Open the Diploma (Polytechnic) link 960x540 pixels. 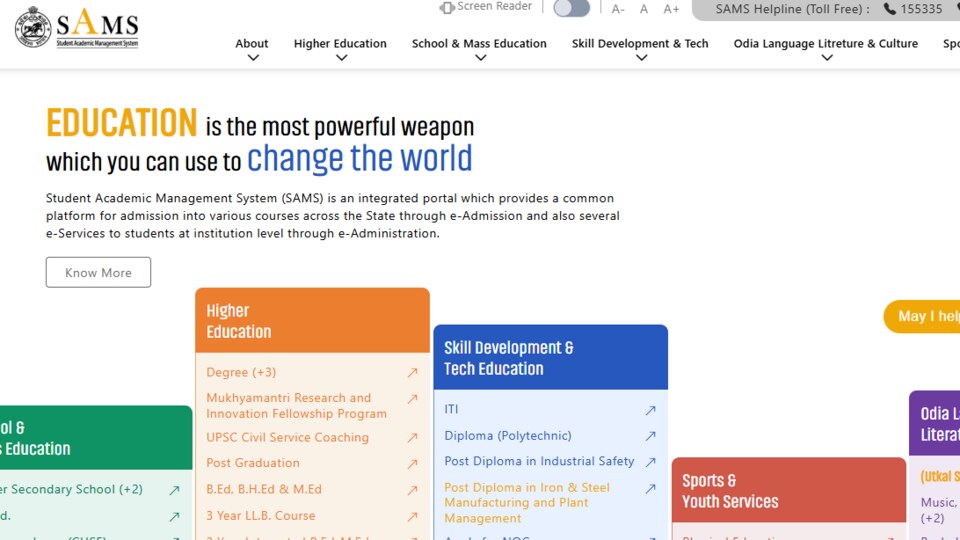pyautogui.click(x=508, y=435)
